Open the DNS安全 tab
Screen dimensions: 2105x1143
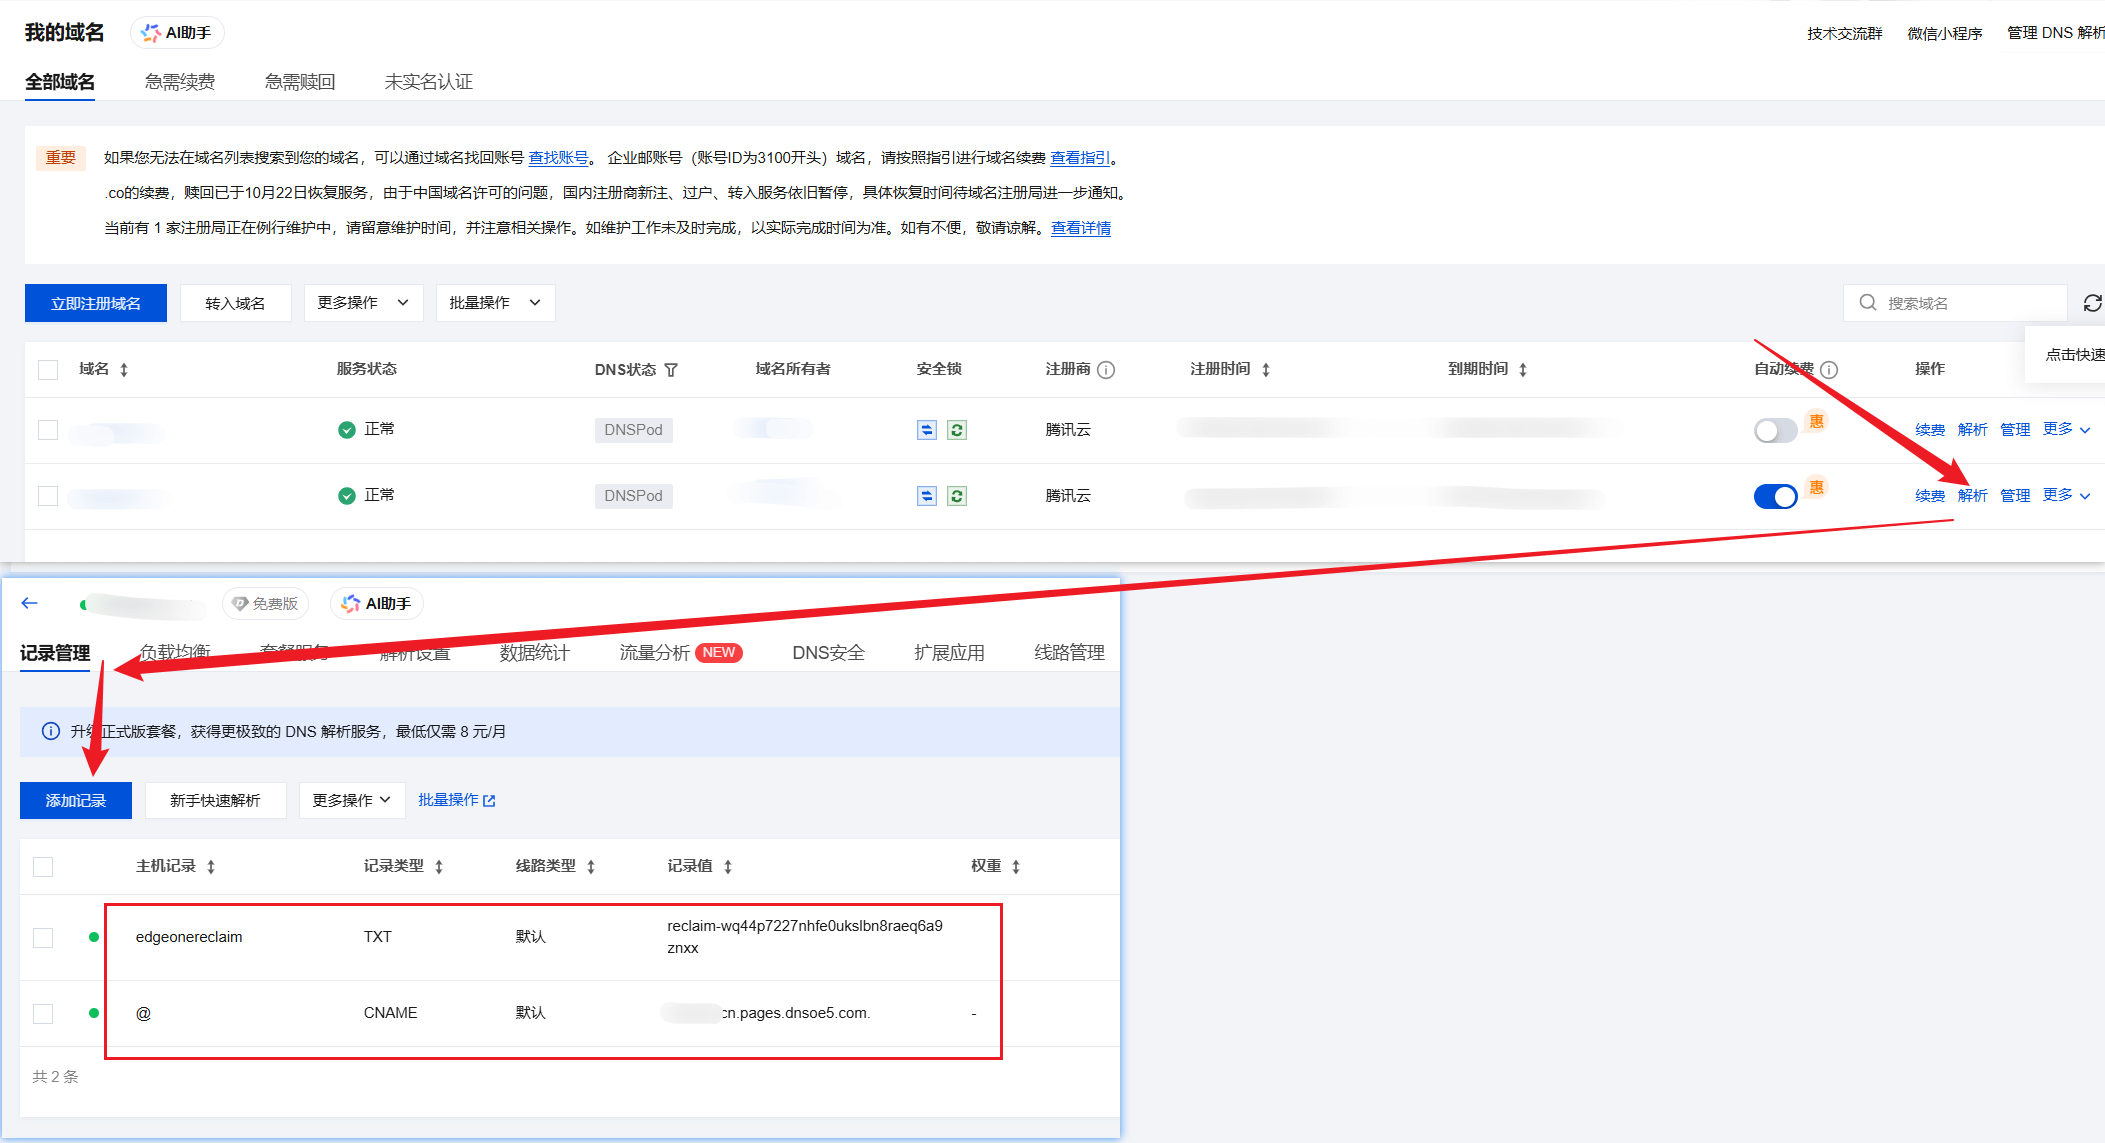coord(828,653)
